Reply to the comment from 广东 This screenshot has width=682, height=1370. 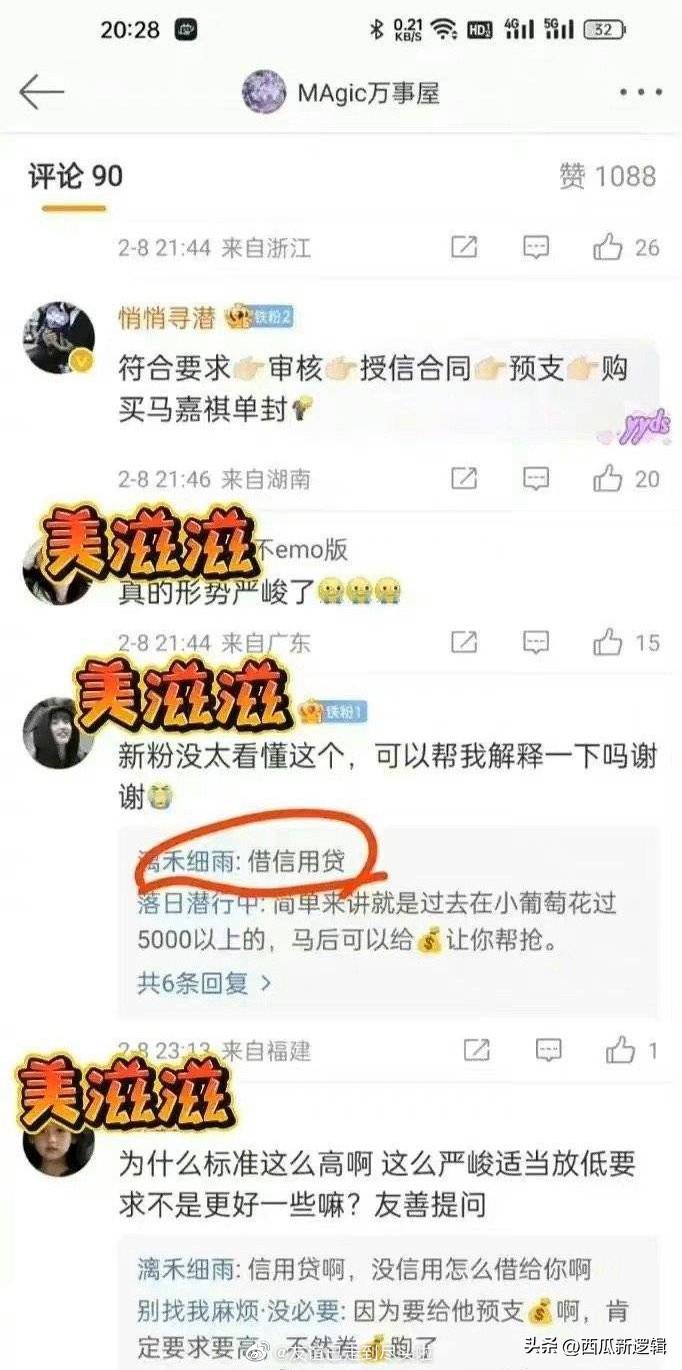pos(536,641)
